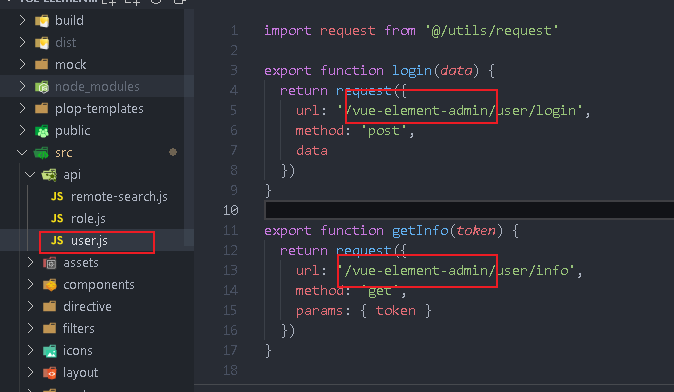Image resolution: width=674 pixels, height=392 pixels.
Task: Expand the plop-templates folder chevron
Action: 22,108
